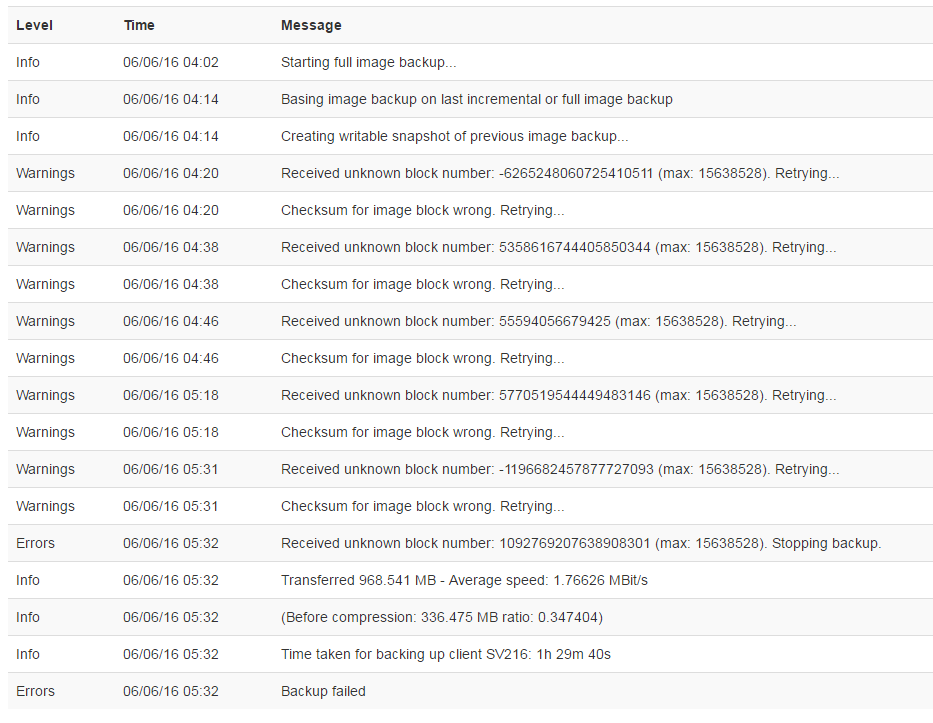Select the "Starting full image backup..." message

368,62
